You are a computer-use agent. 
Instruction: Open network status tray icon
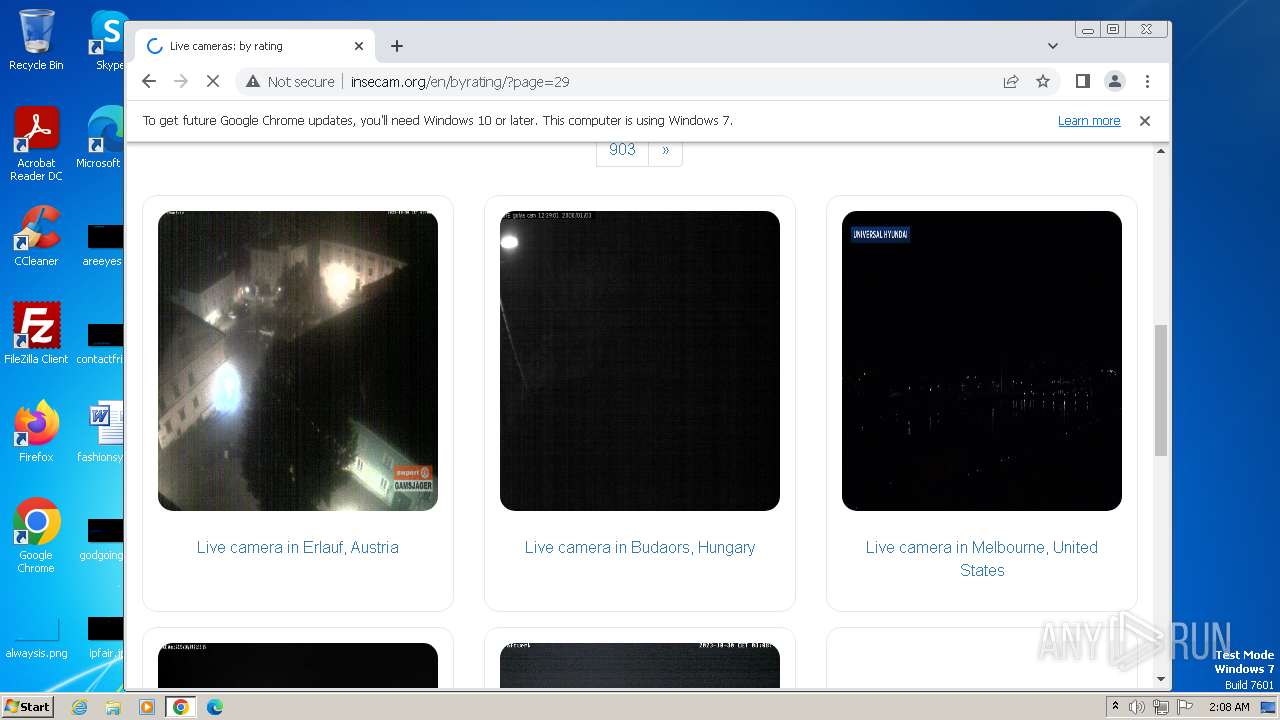pyautogui.click(x=1160, y=707)
